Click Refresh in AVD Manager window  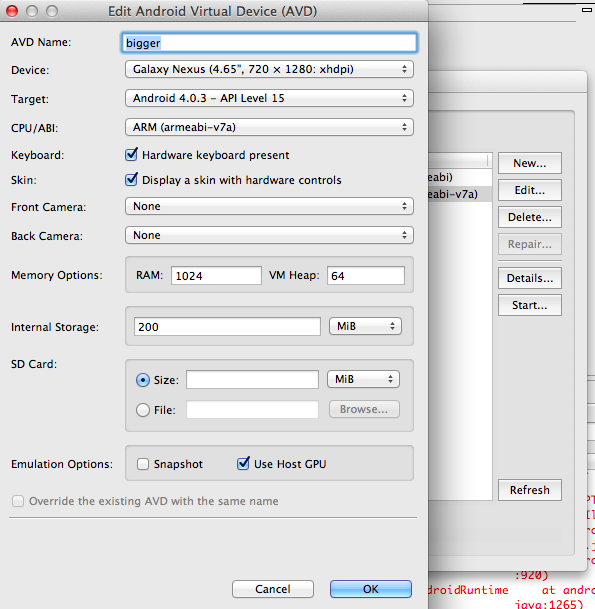point(530,490)
